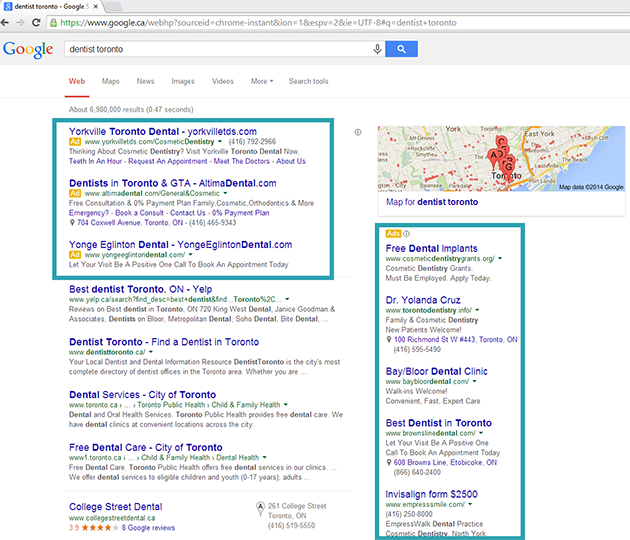Expand dropdown arrow next to yelp.ca URL
The width and height of the screenshot is (630, 540).
click(x=287, y=299)
